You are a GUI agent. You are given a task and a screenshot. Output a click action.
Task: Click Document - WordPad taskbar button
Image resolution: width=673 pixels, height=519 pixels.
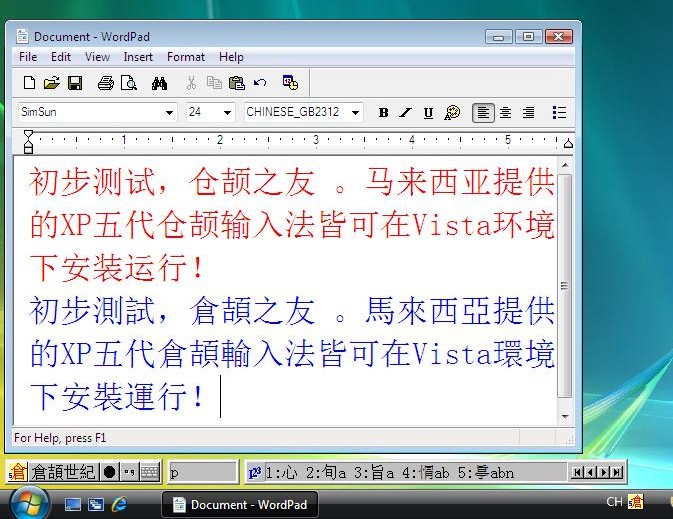click(240, 504)
